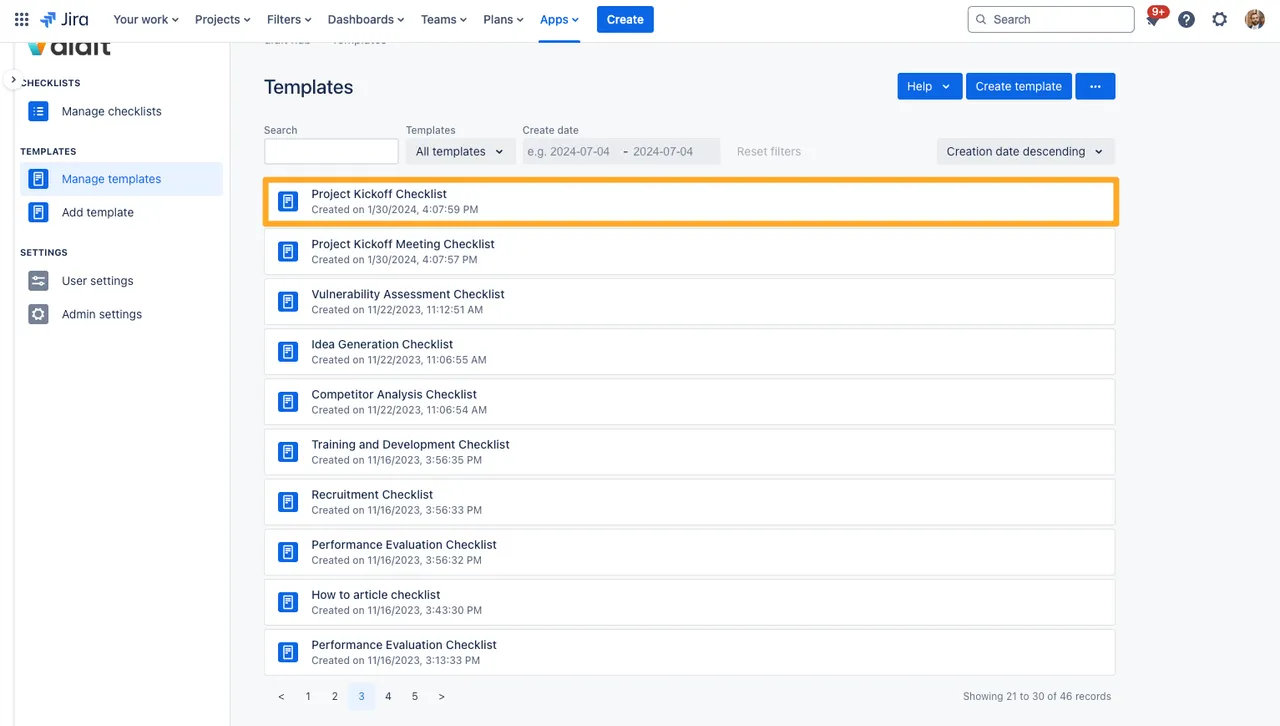Open Performance Evaluation Checklist created 3:56:32 PM

click(x=690, y=552)
